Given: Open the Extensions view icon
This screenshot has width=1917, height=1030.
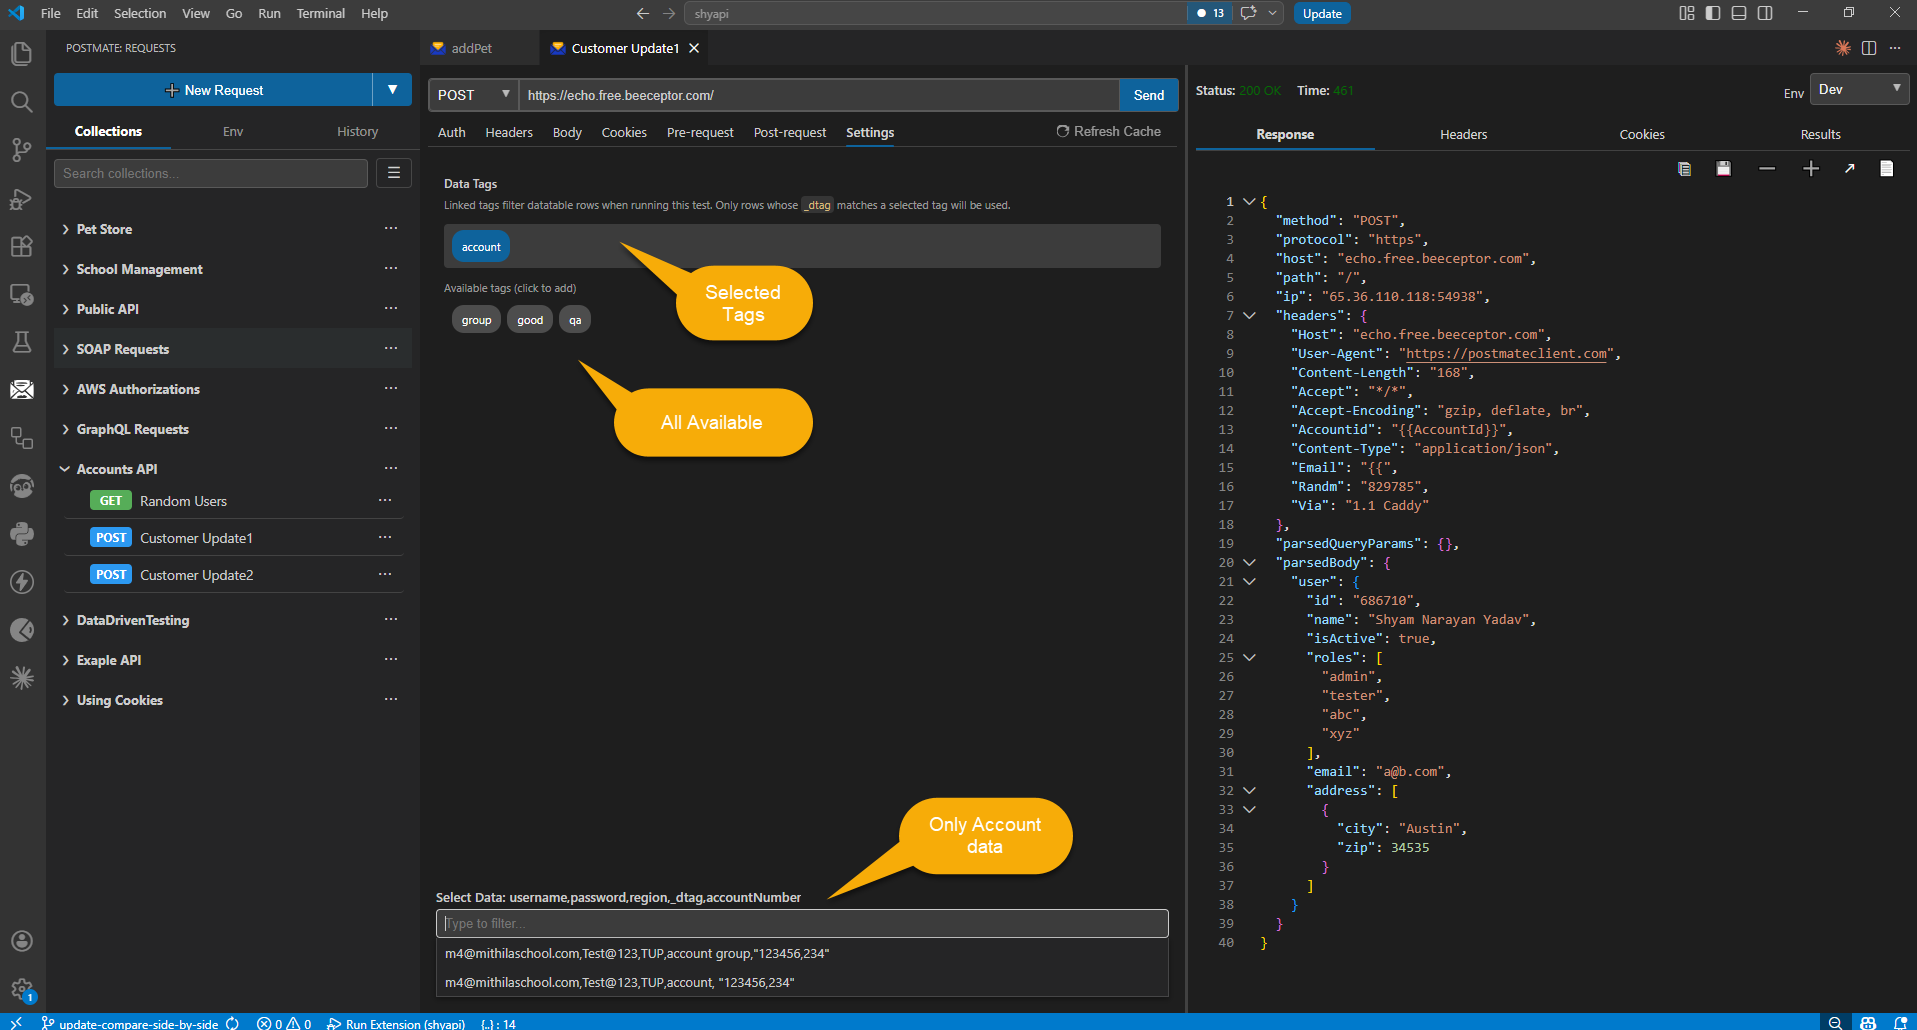Looking at the screenshot, I should 21,247.
